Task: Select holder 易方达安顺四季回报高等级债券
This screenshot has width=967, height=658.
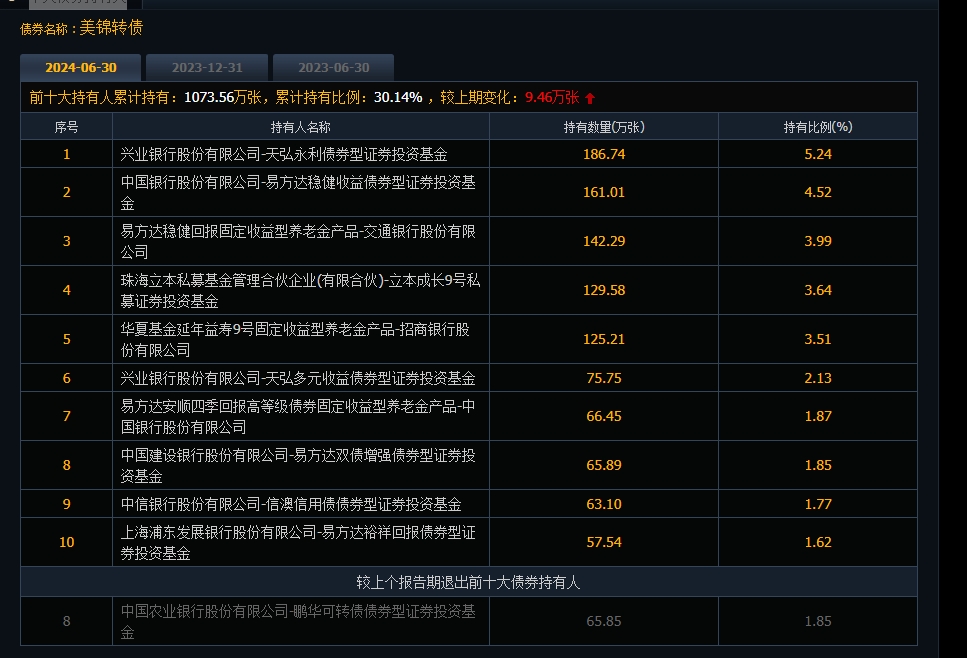Action: click(x=298, y=416)
